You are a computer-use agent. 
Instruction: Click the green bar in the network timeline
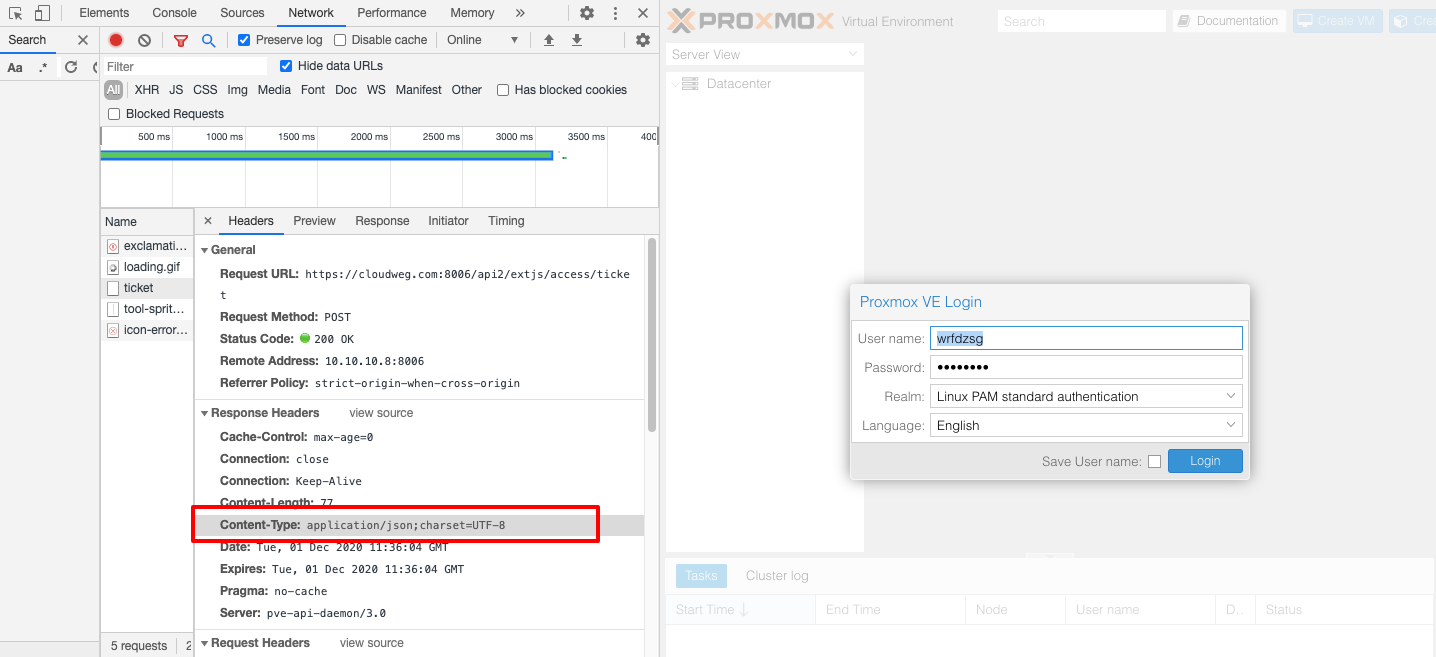coord(326,155)
